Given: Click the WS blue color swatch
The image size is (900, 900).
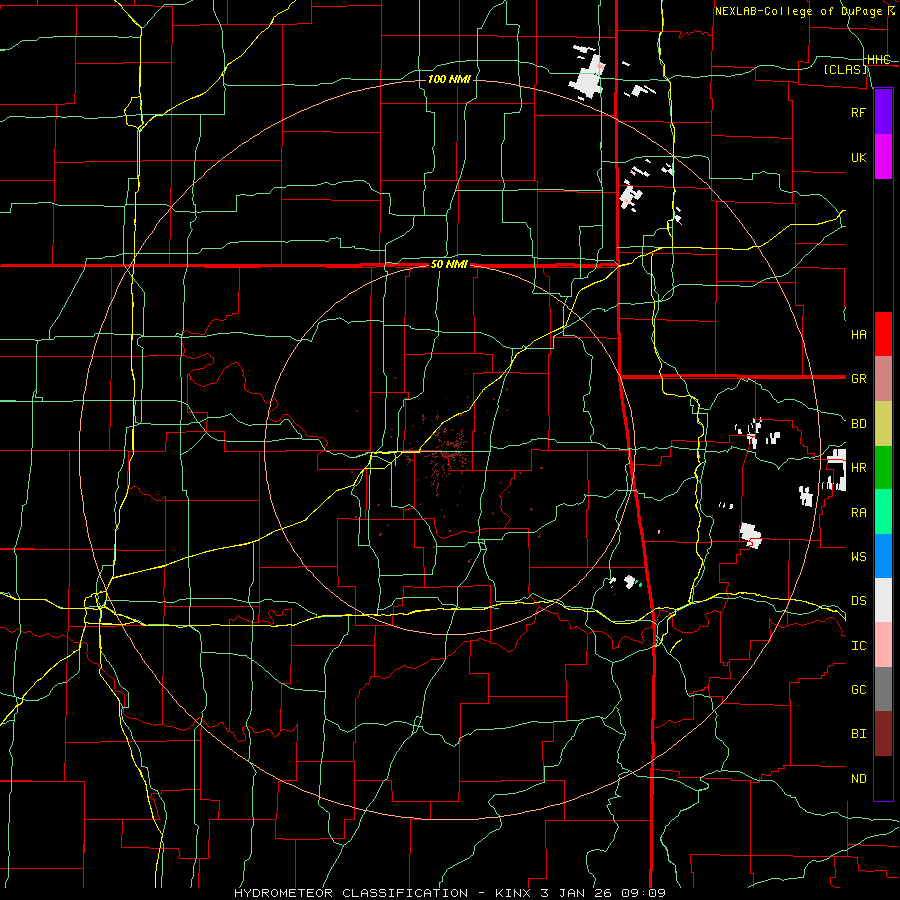Looking at the screenshot, I should [x=883, y=556].
